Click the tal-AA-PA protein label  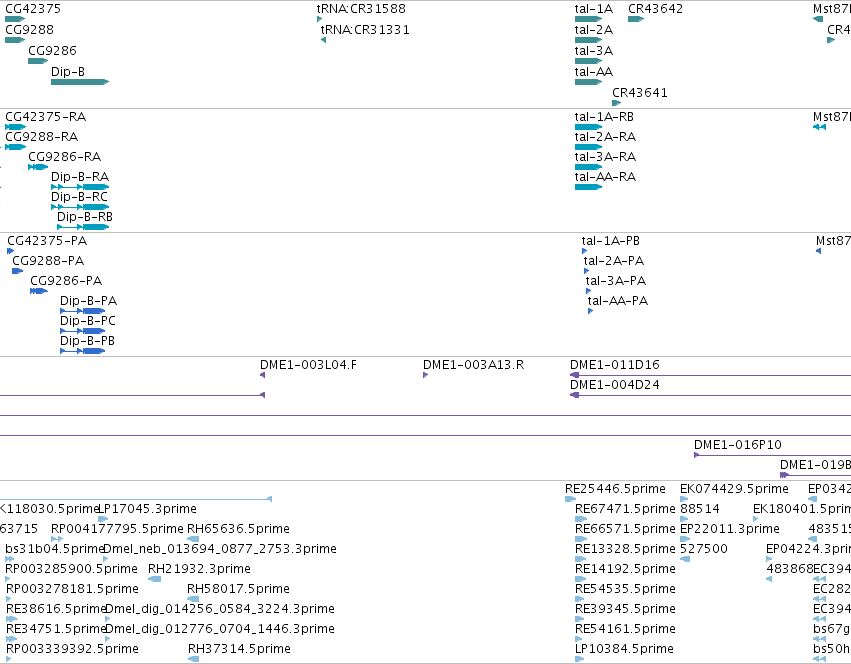618,301
